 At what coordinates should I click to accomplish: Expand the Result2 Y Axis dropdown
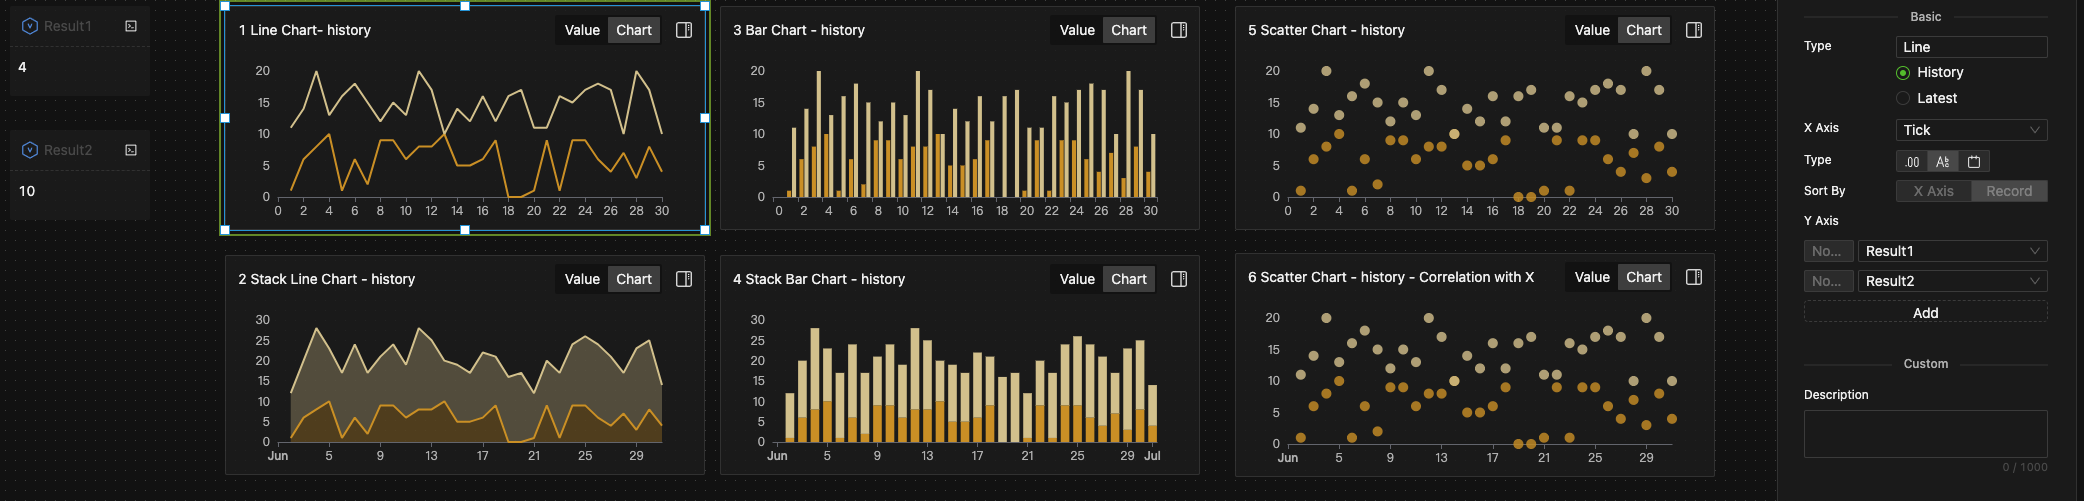point(1952,281)
